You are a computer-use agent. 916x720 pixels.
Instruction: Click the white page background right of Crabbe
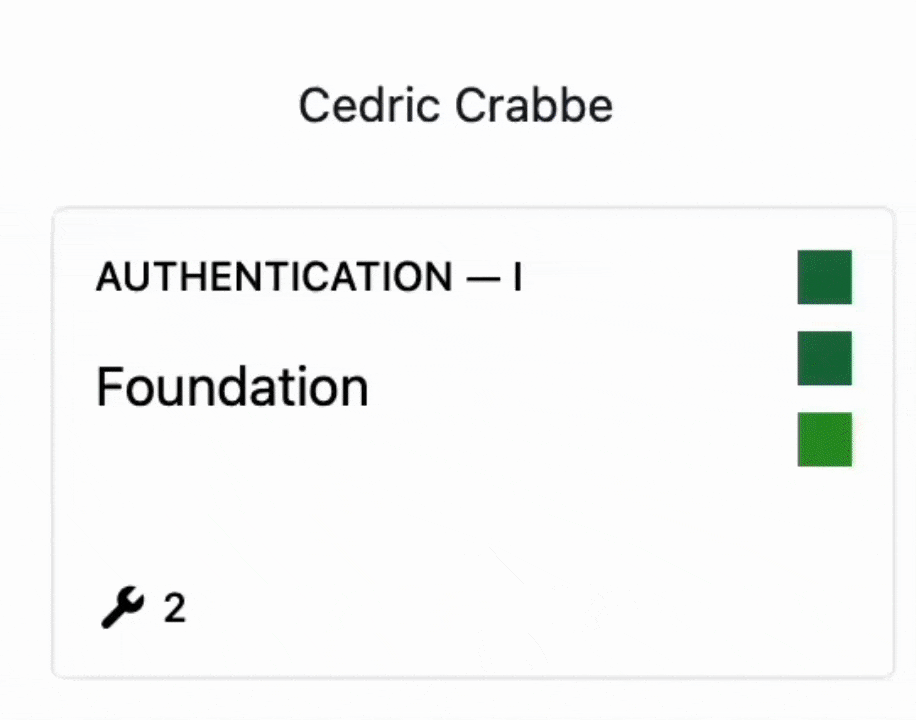click(x=760, y=105)
